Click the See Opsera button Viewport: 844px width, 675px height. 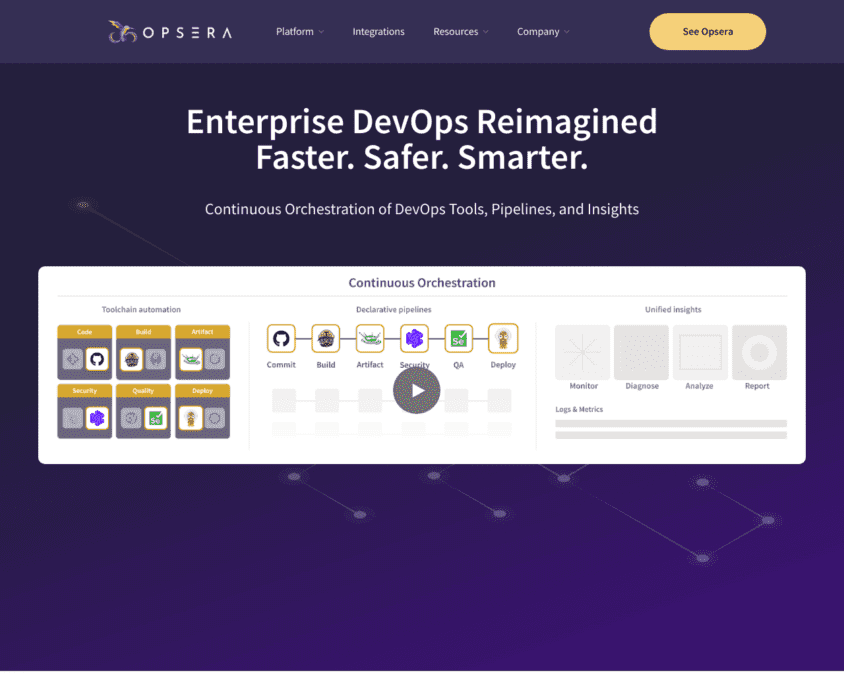click(x=707, y=32)
